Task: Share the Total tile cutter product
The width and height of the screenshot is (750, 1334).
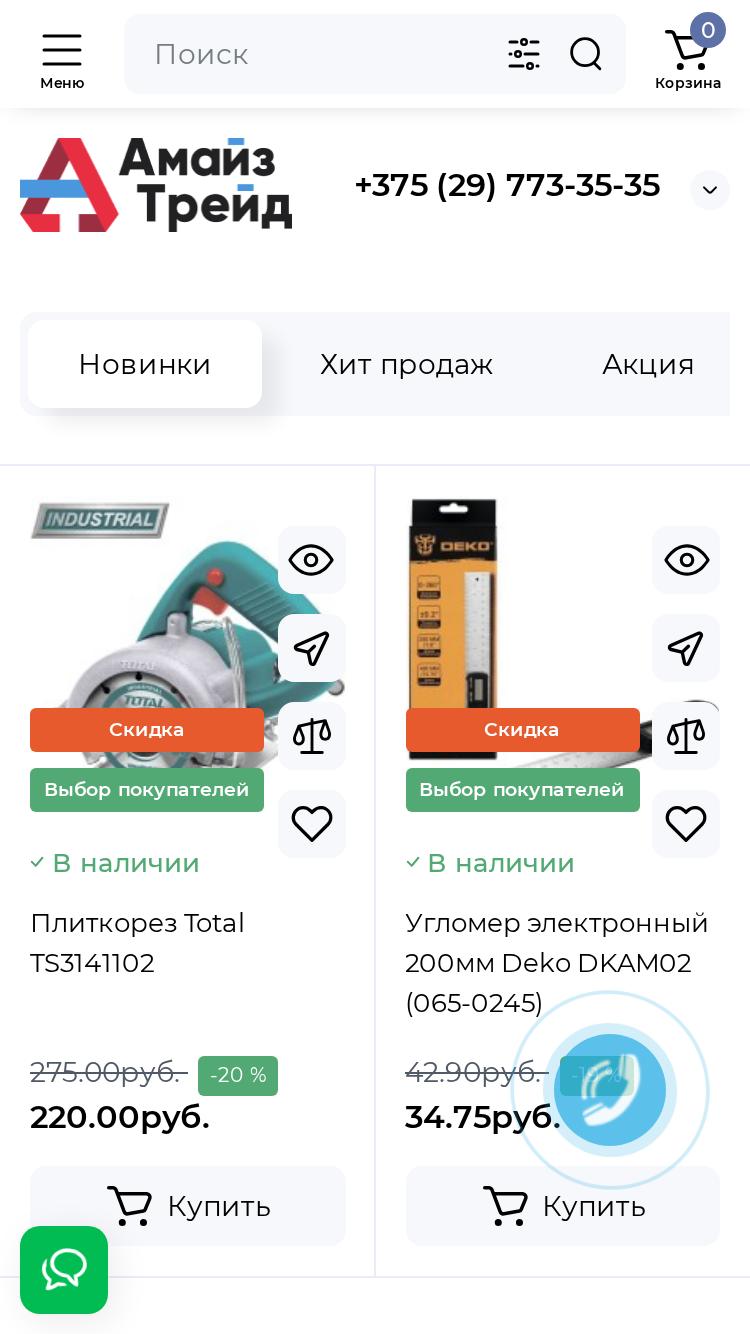Action: click(x=312, y=648)
